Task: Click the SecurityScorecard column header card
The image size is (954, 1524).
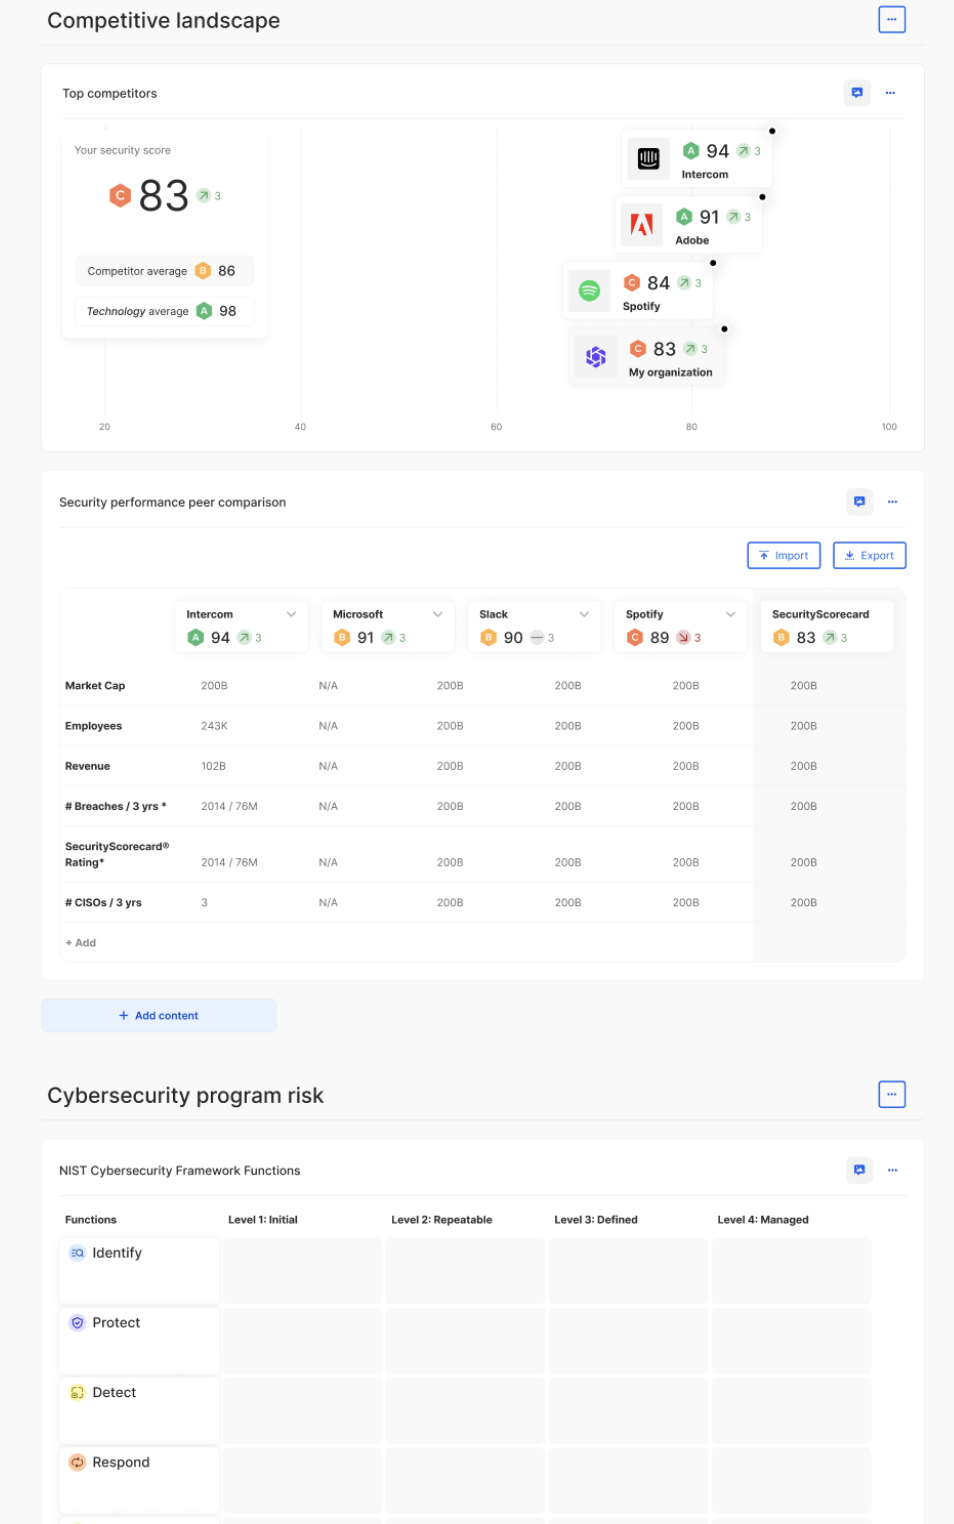Action: tap(827, 626)
